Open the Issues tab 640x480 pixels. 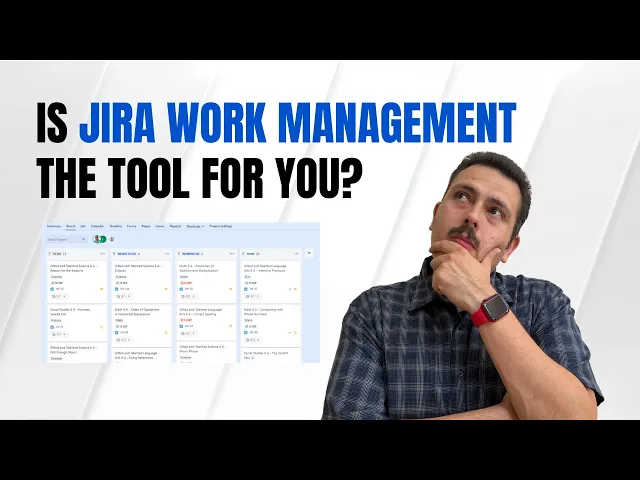pos(160,226)
